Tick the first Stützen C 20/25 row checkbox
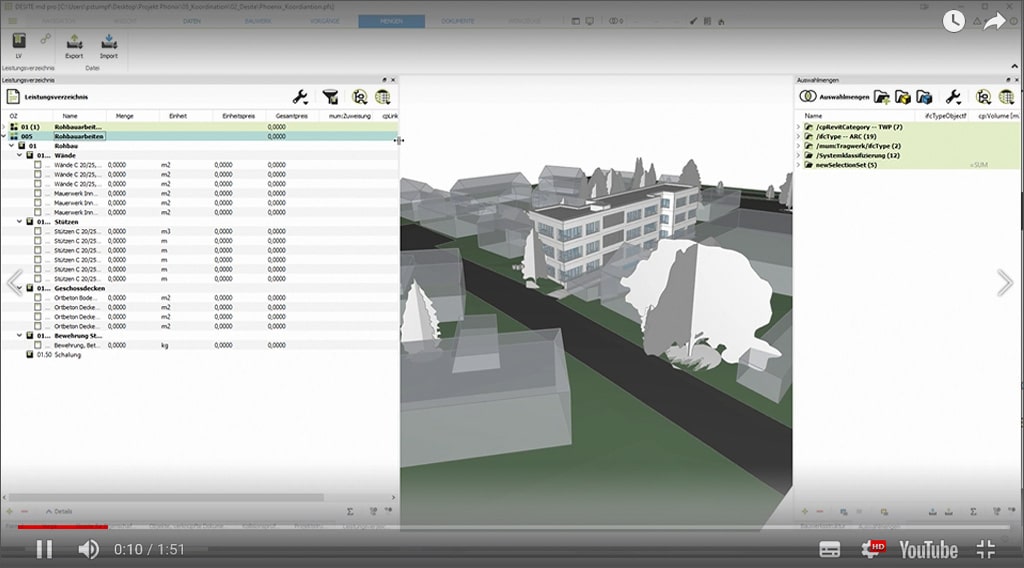 pos(38,231)
